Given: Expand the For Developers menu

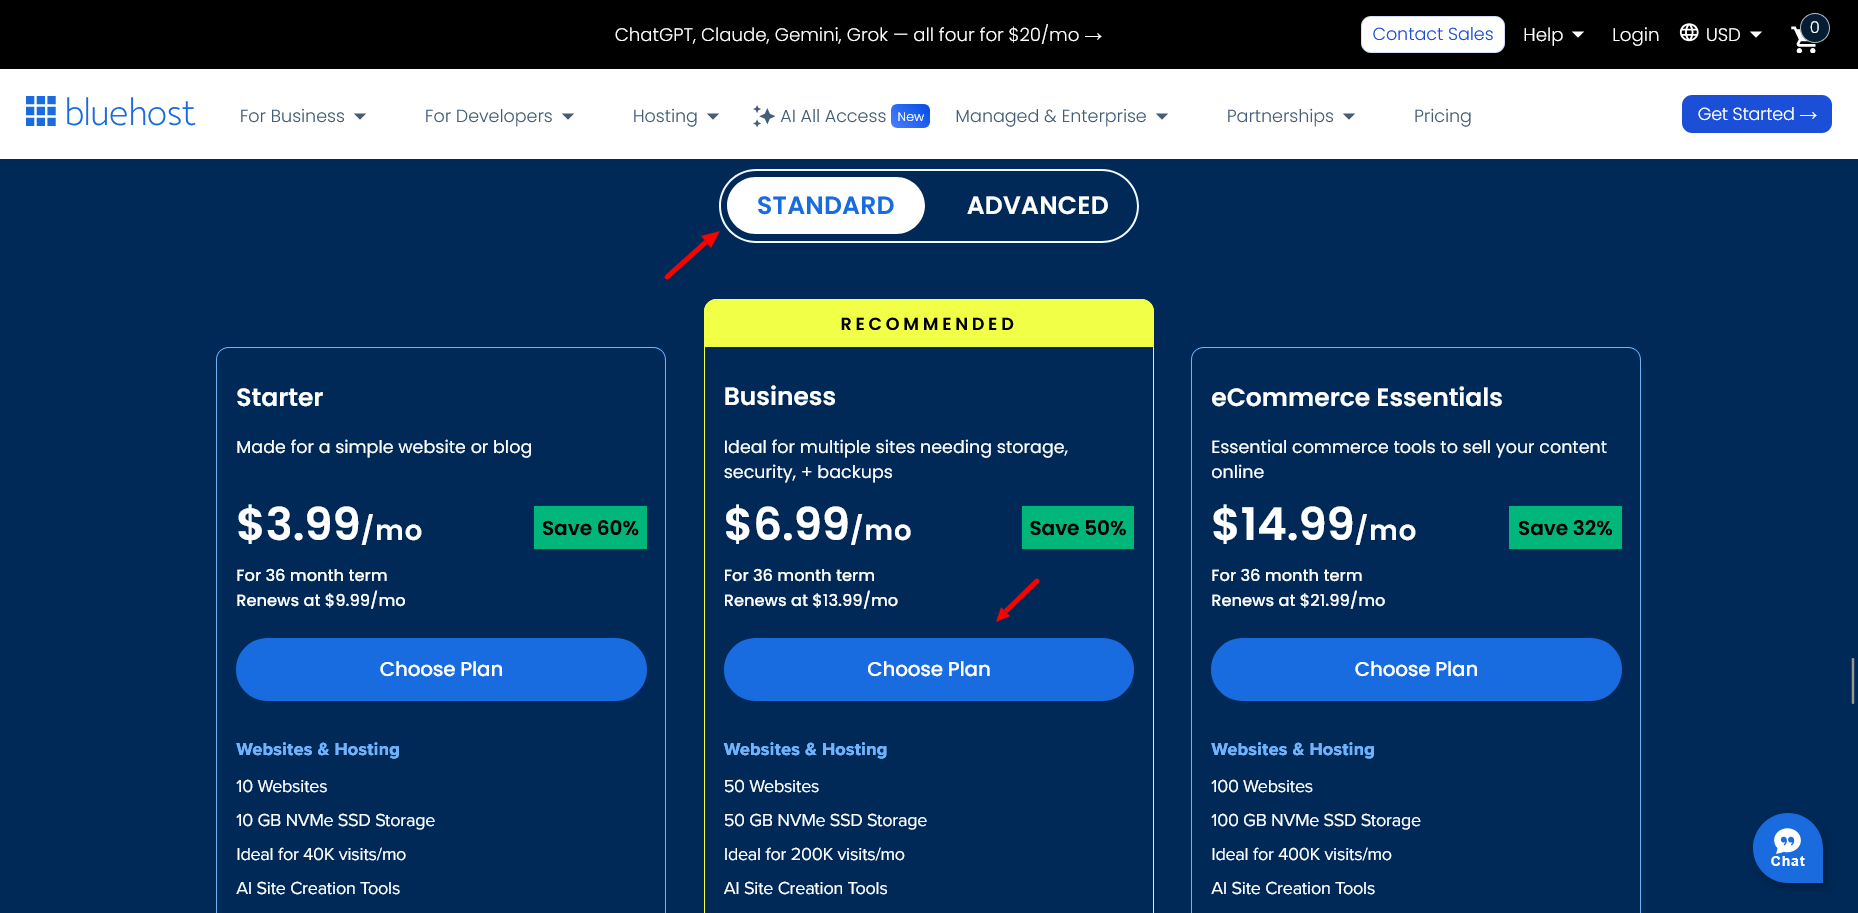Looking at the screenshot, I should pyautogui.click(x=499, y=116).
